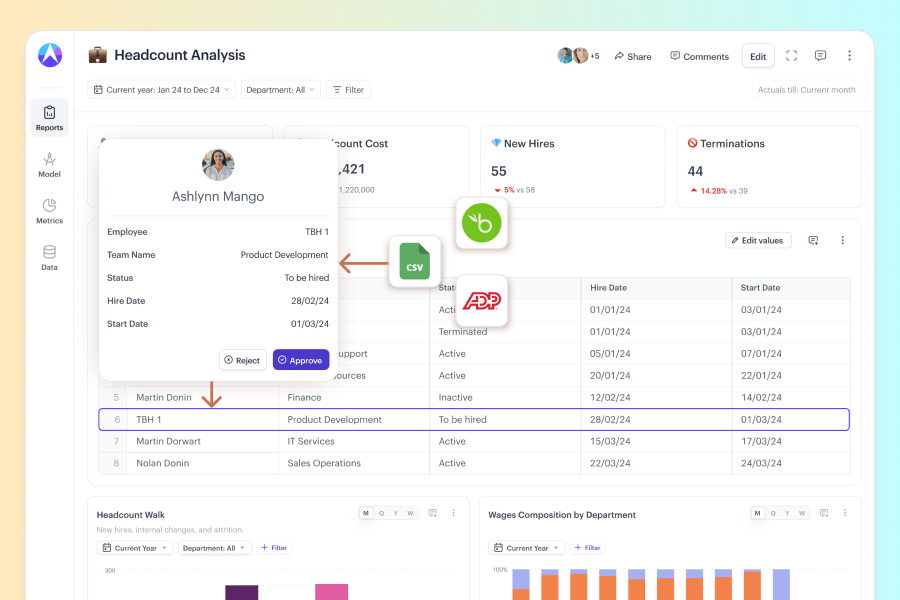Open the Department: All dropdown at top
Screen dimensions: 900x600
coord(280,90)
